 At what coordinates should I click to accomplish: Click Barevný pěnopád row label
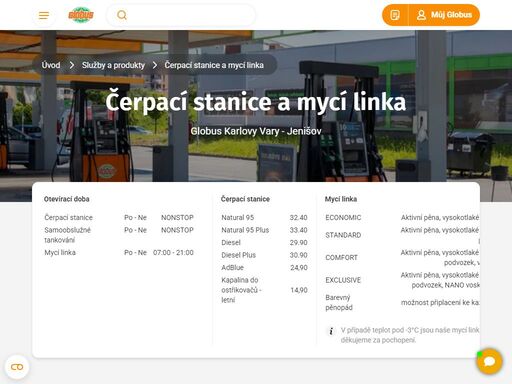[x=339, y=302]
